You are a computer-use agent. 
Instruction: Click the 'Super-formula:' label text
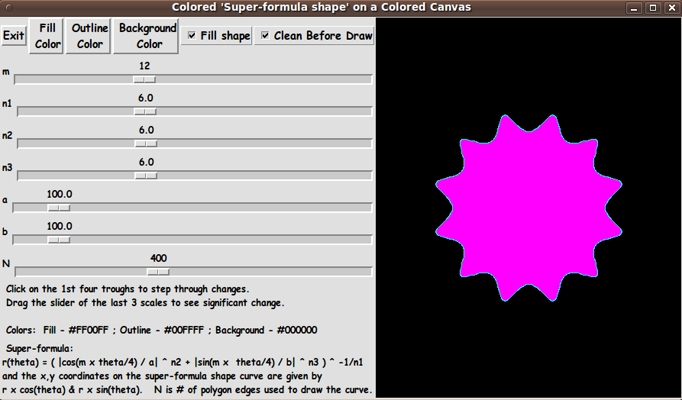point(40,349)
